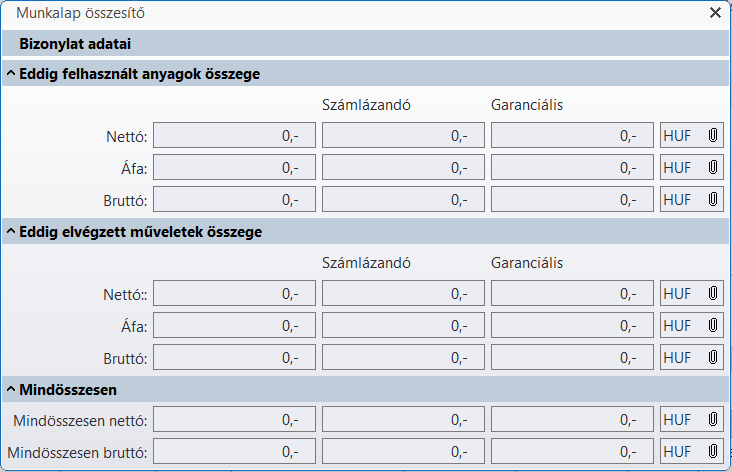Click first Mindösszesen nettó total field

pos(234,420)
